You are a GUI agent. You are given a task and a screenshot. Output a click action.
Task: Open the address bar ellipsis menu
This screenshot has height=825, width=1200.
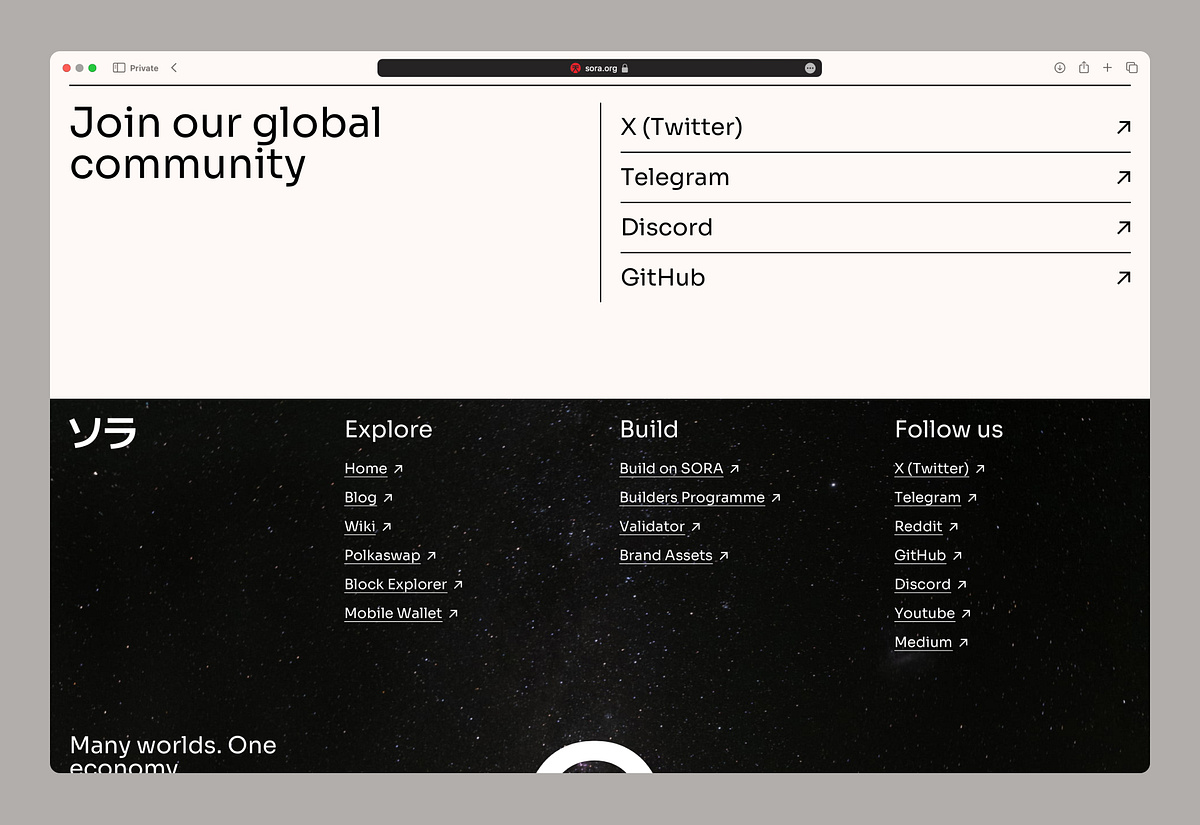pyautogui.click(x=810, y=68)
